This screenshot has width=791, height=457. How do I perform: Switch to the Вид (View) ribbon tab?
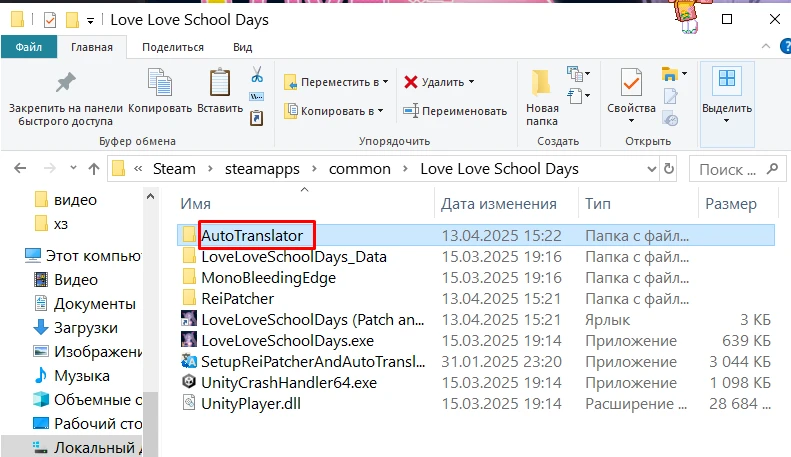tap(242, 47)
